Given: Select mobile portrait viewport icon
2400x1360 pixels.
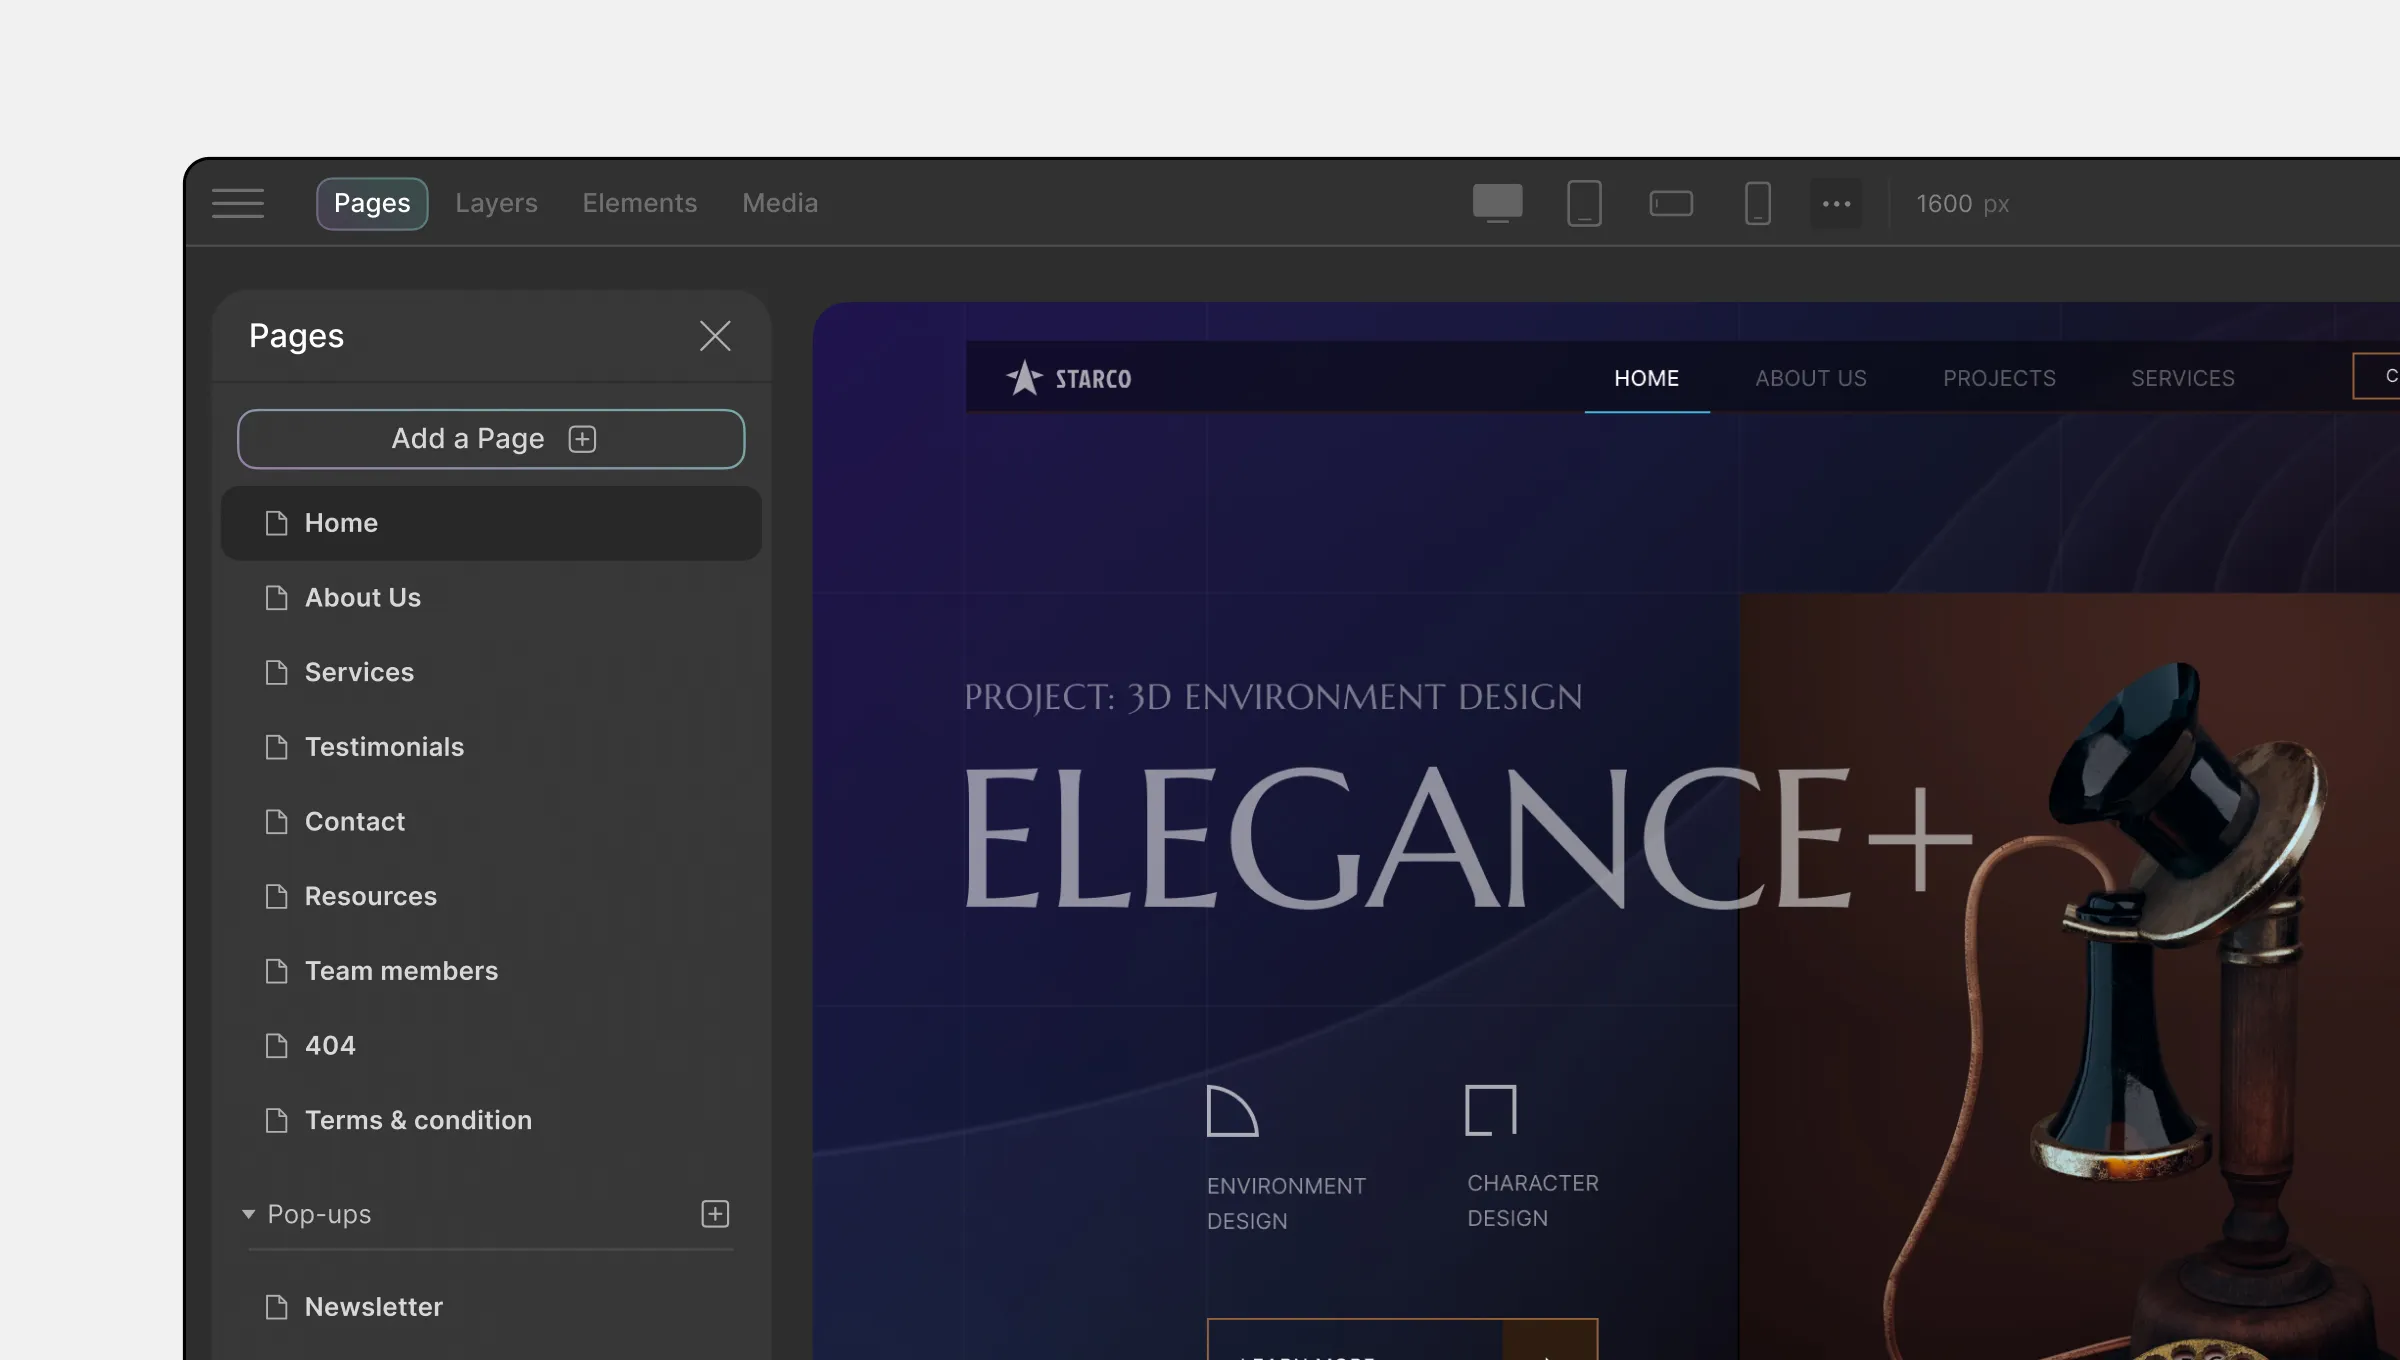Looking at the screenshot, I should (x=1758, y=203).
